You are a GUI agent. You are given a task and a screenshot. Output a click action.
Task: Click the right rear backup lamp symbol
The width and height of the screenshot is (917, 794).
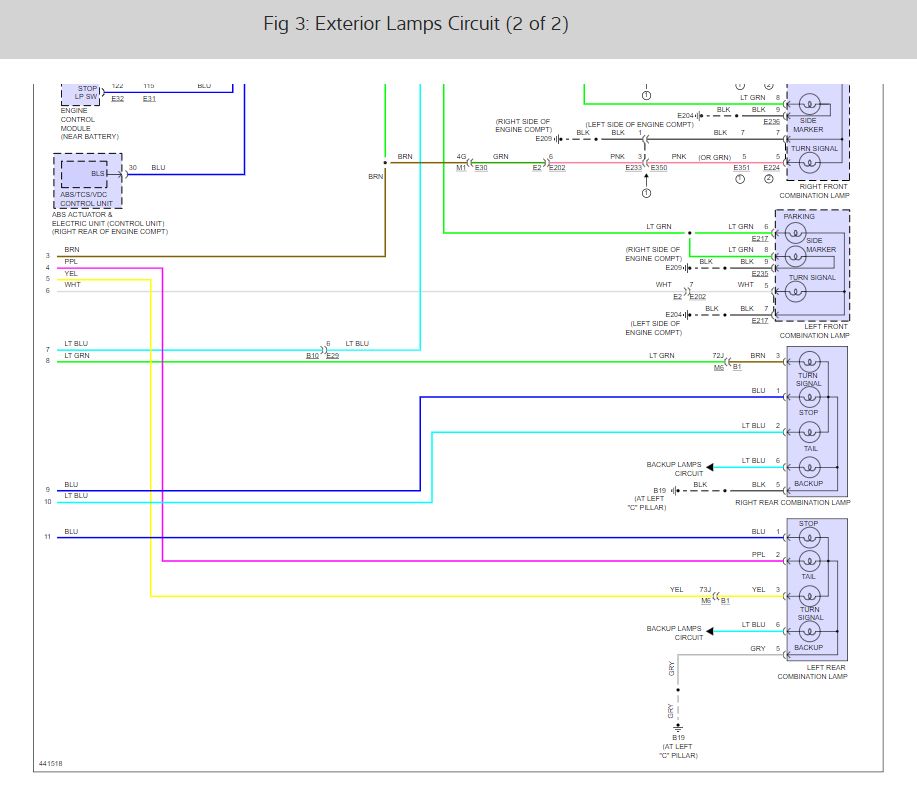pos(809,467)
